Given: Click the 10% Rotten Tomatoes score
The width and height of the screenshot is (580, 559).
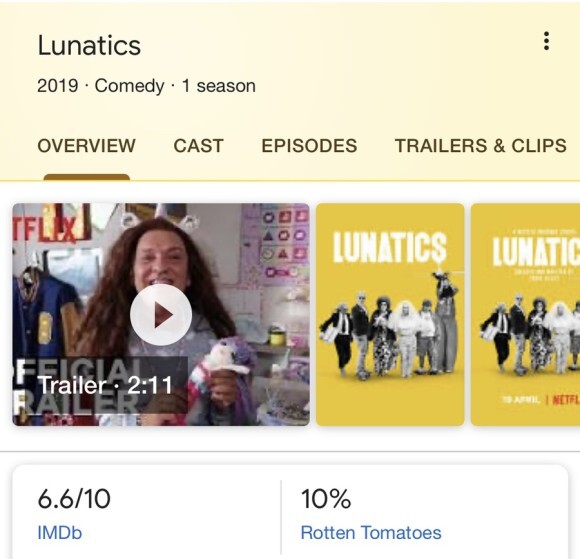Looking at the screenshot, I should 326,499.
